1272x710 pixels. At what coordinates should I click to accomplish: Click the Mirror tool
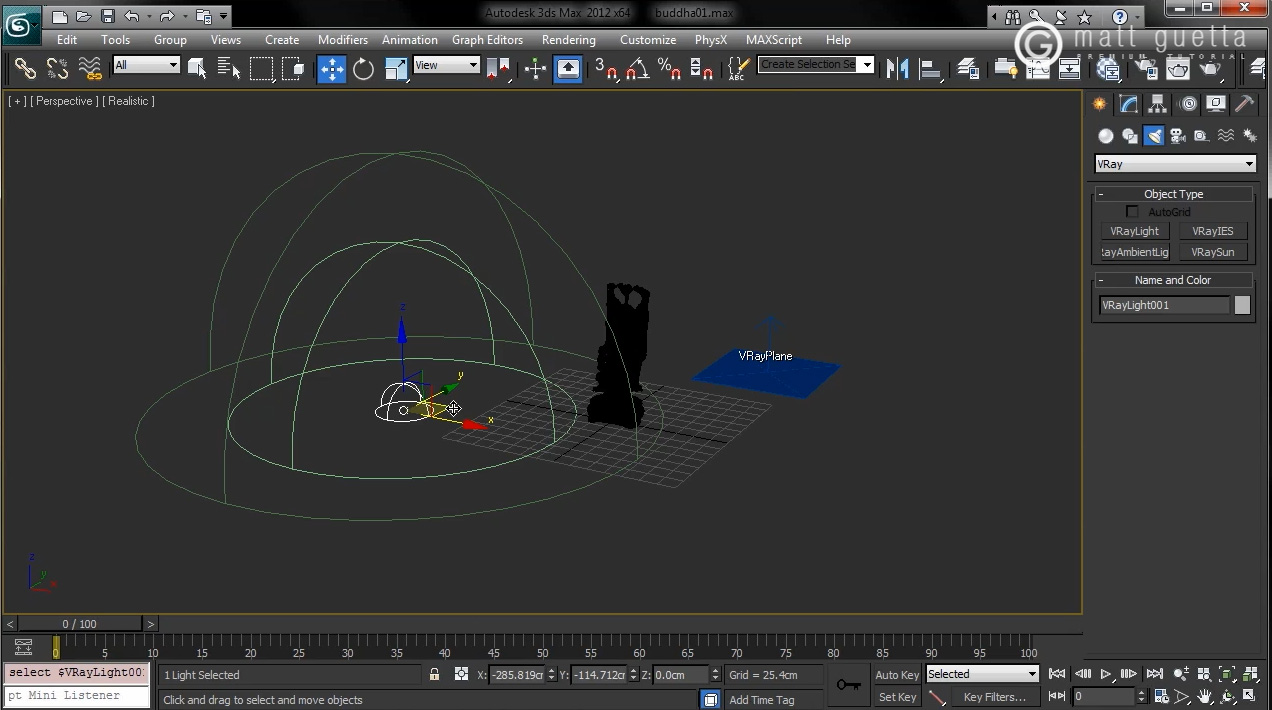[x=898, y=68]
